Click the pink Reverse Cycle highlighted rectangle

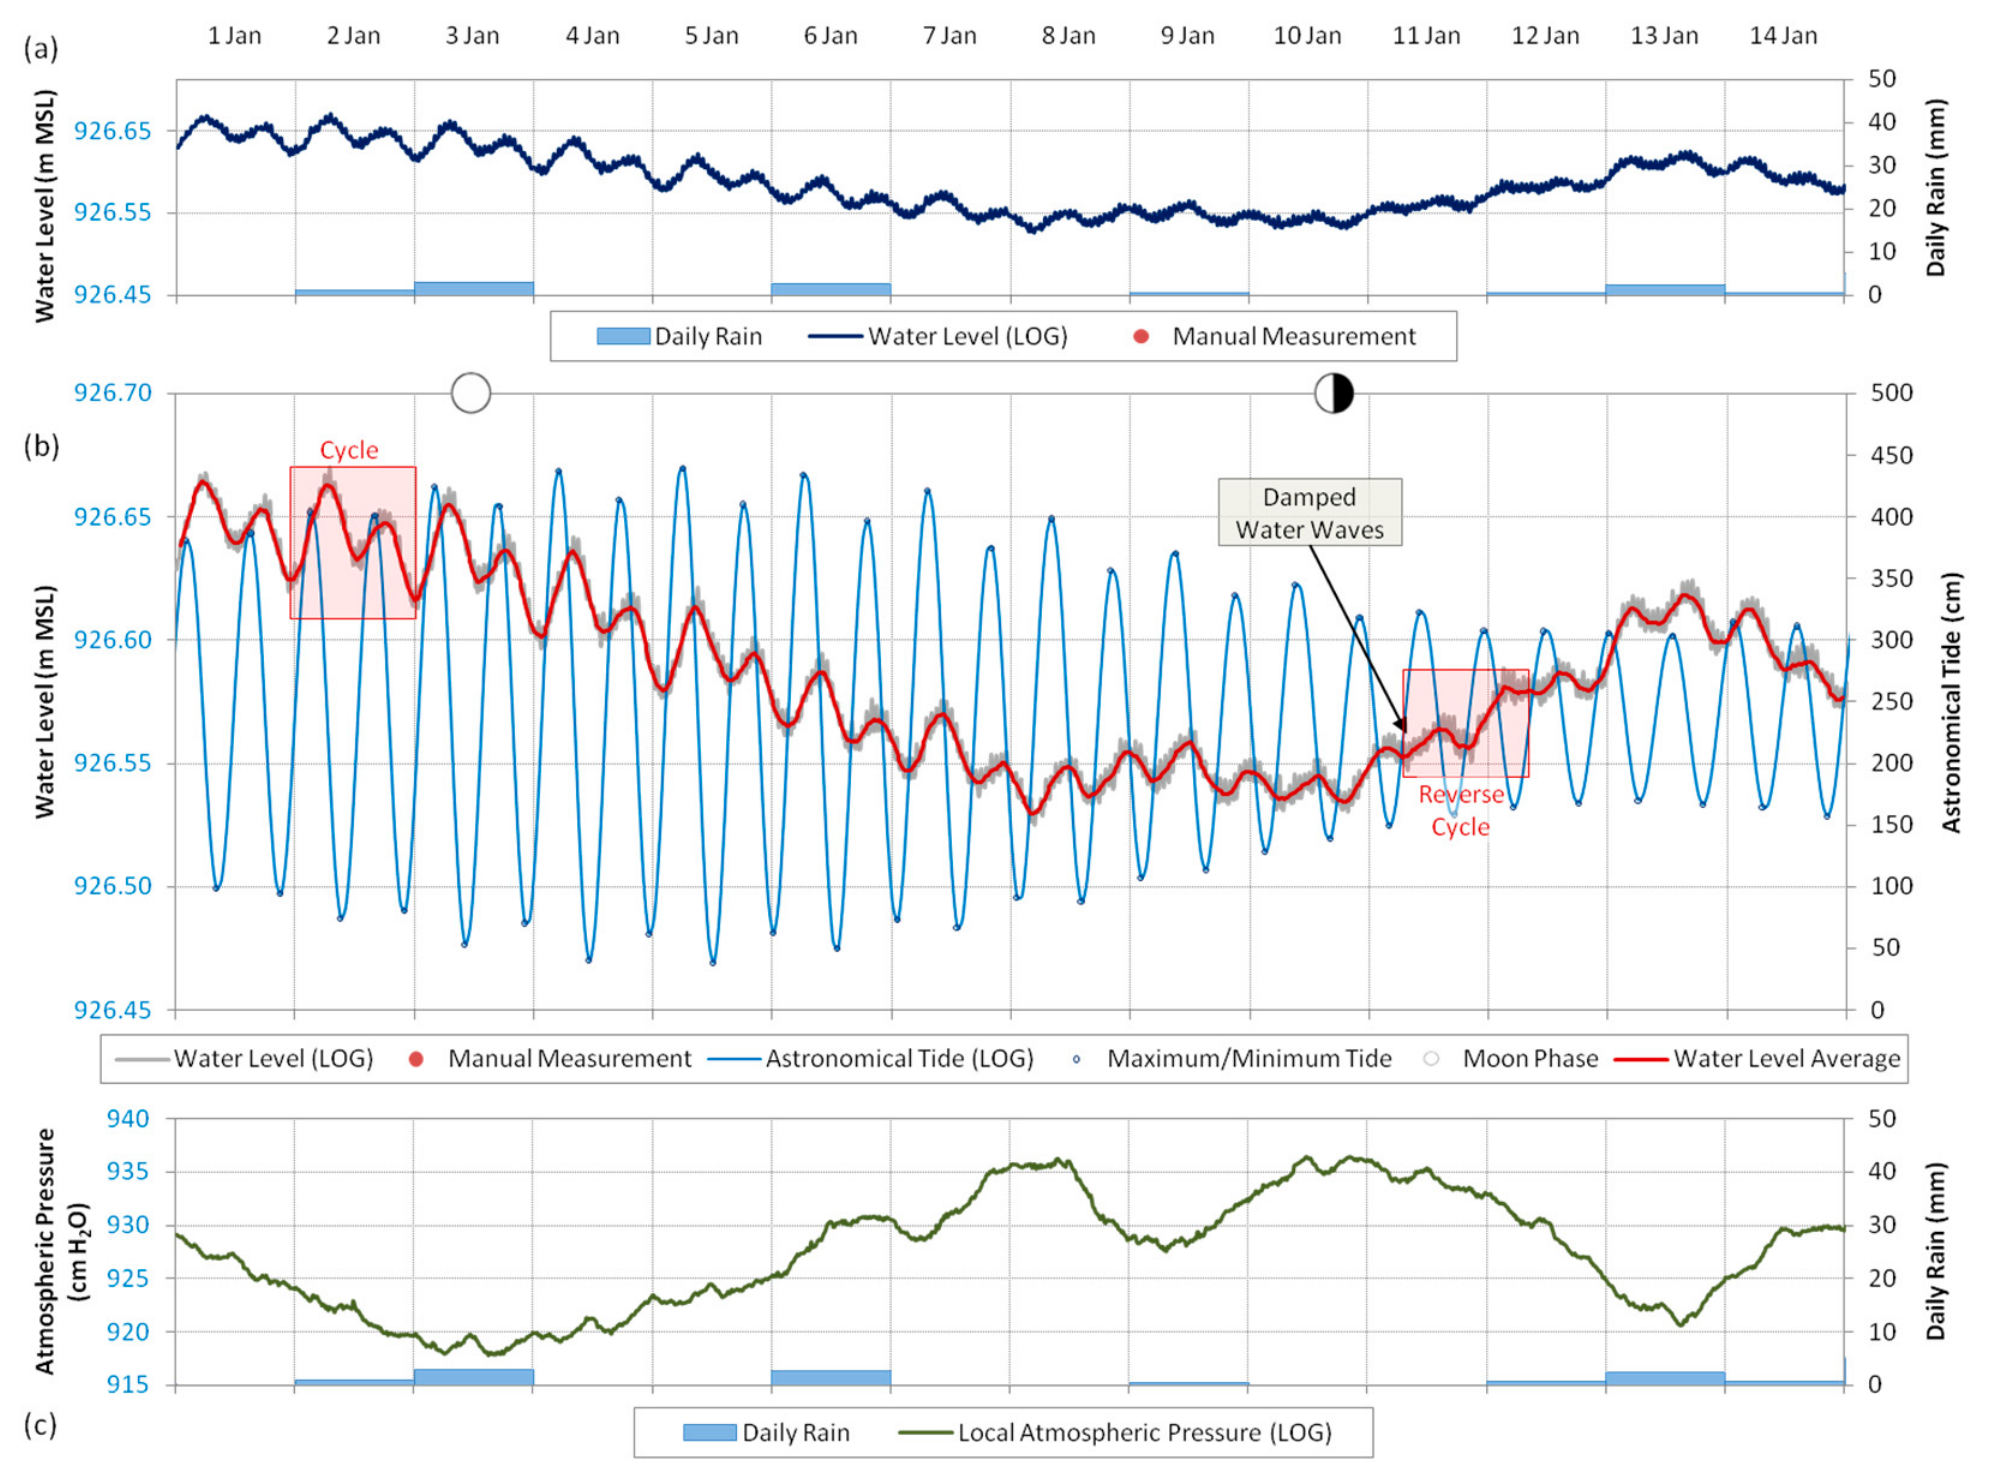1466,723
